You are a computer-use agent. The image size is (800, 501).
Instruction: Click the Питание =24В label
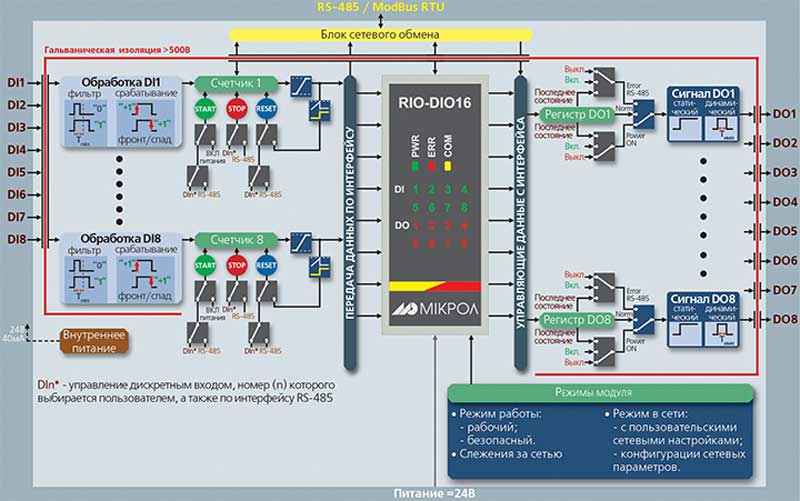coord(434,493)
